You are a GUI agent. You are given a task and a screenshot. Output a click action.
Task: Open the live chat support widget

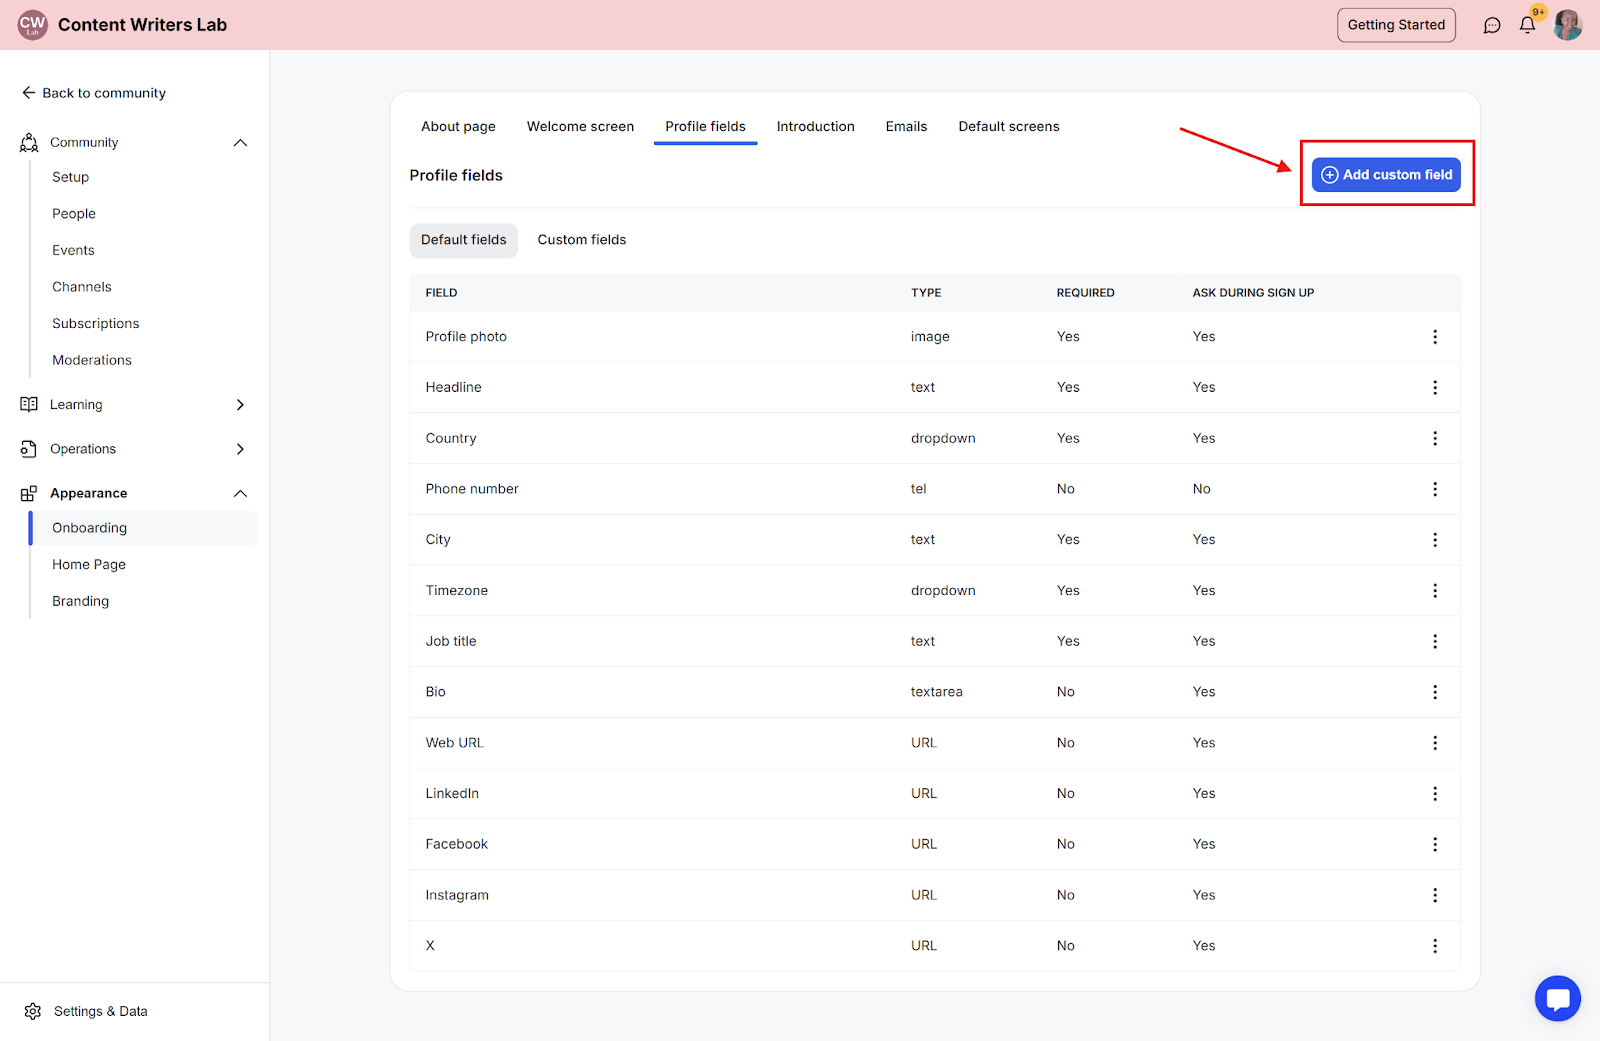pos(1558,998)
